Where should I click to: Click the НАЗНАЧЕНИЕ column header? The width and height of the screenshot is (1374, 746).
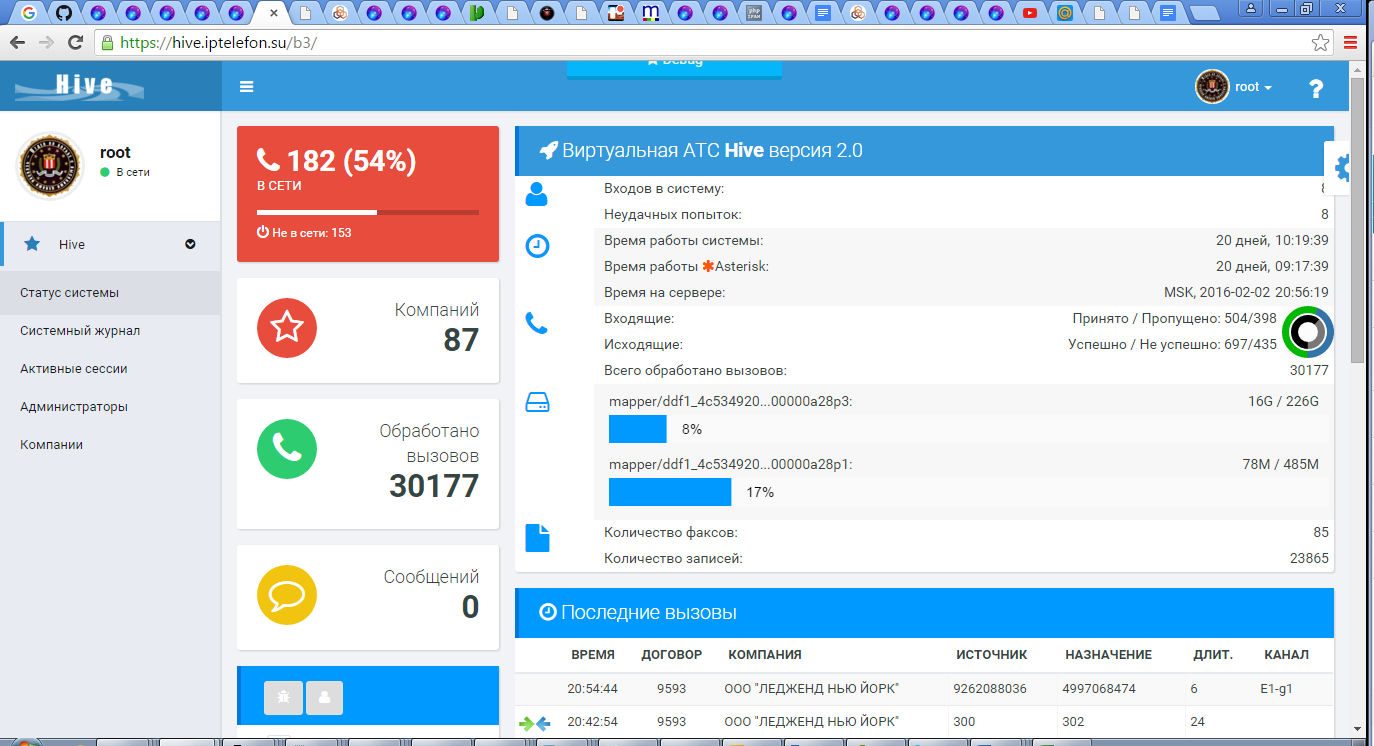pos(1109,655)
